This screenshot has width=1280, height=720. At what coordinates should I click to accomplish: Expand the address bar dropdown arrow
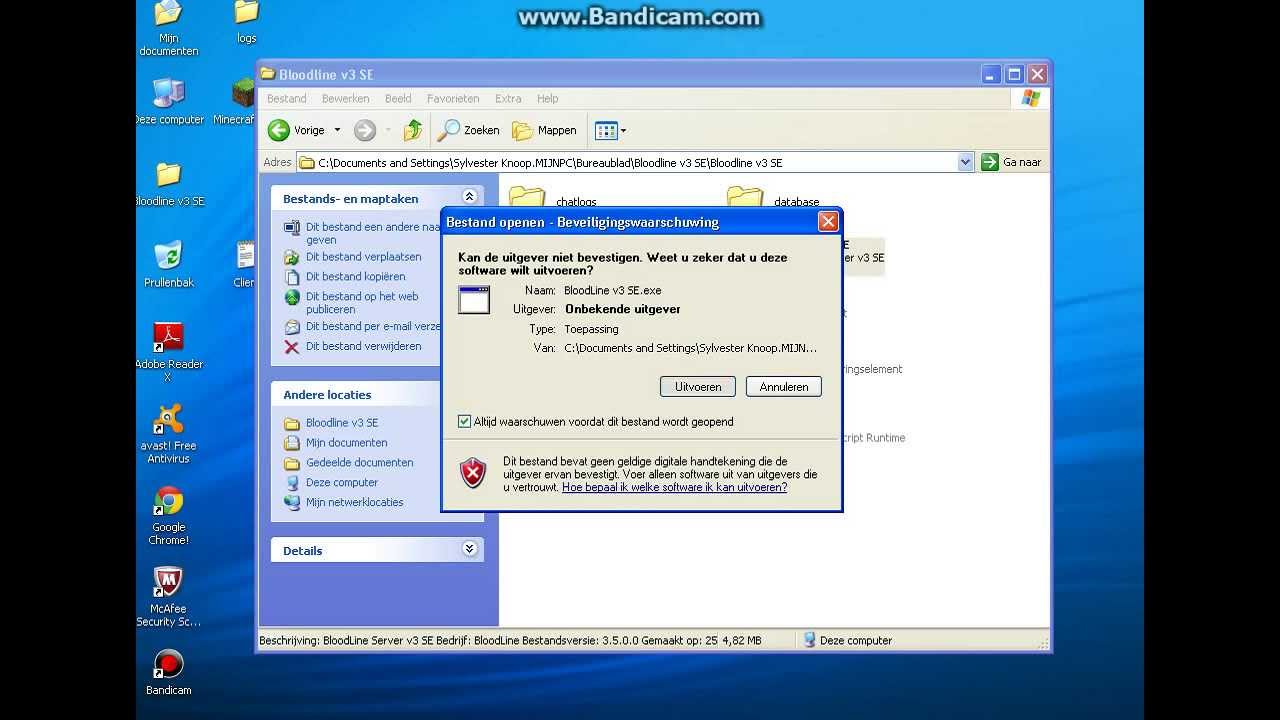point(965,162)
